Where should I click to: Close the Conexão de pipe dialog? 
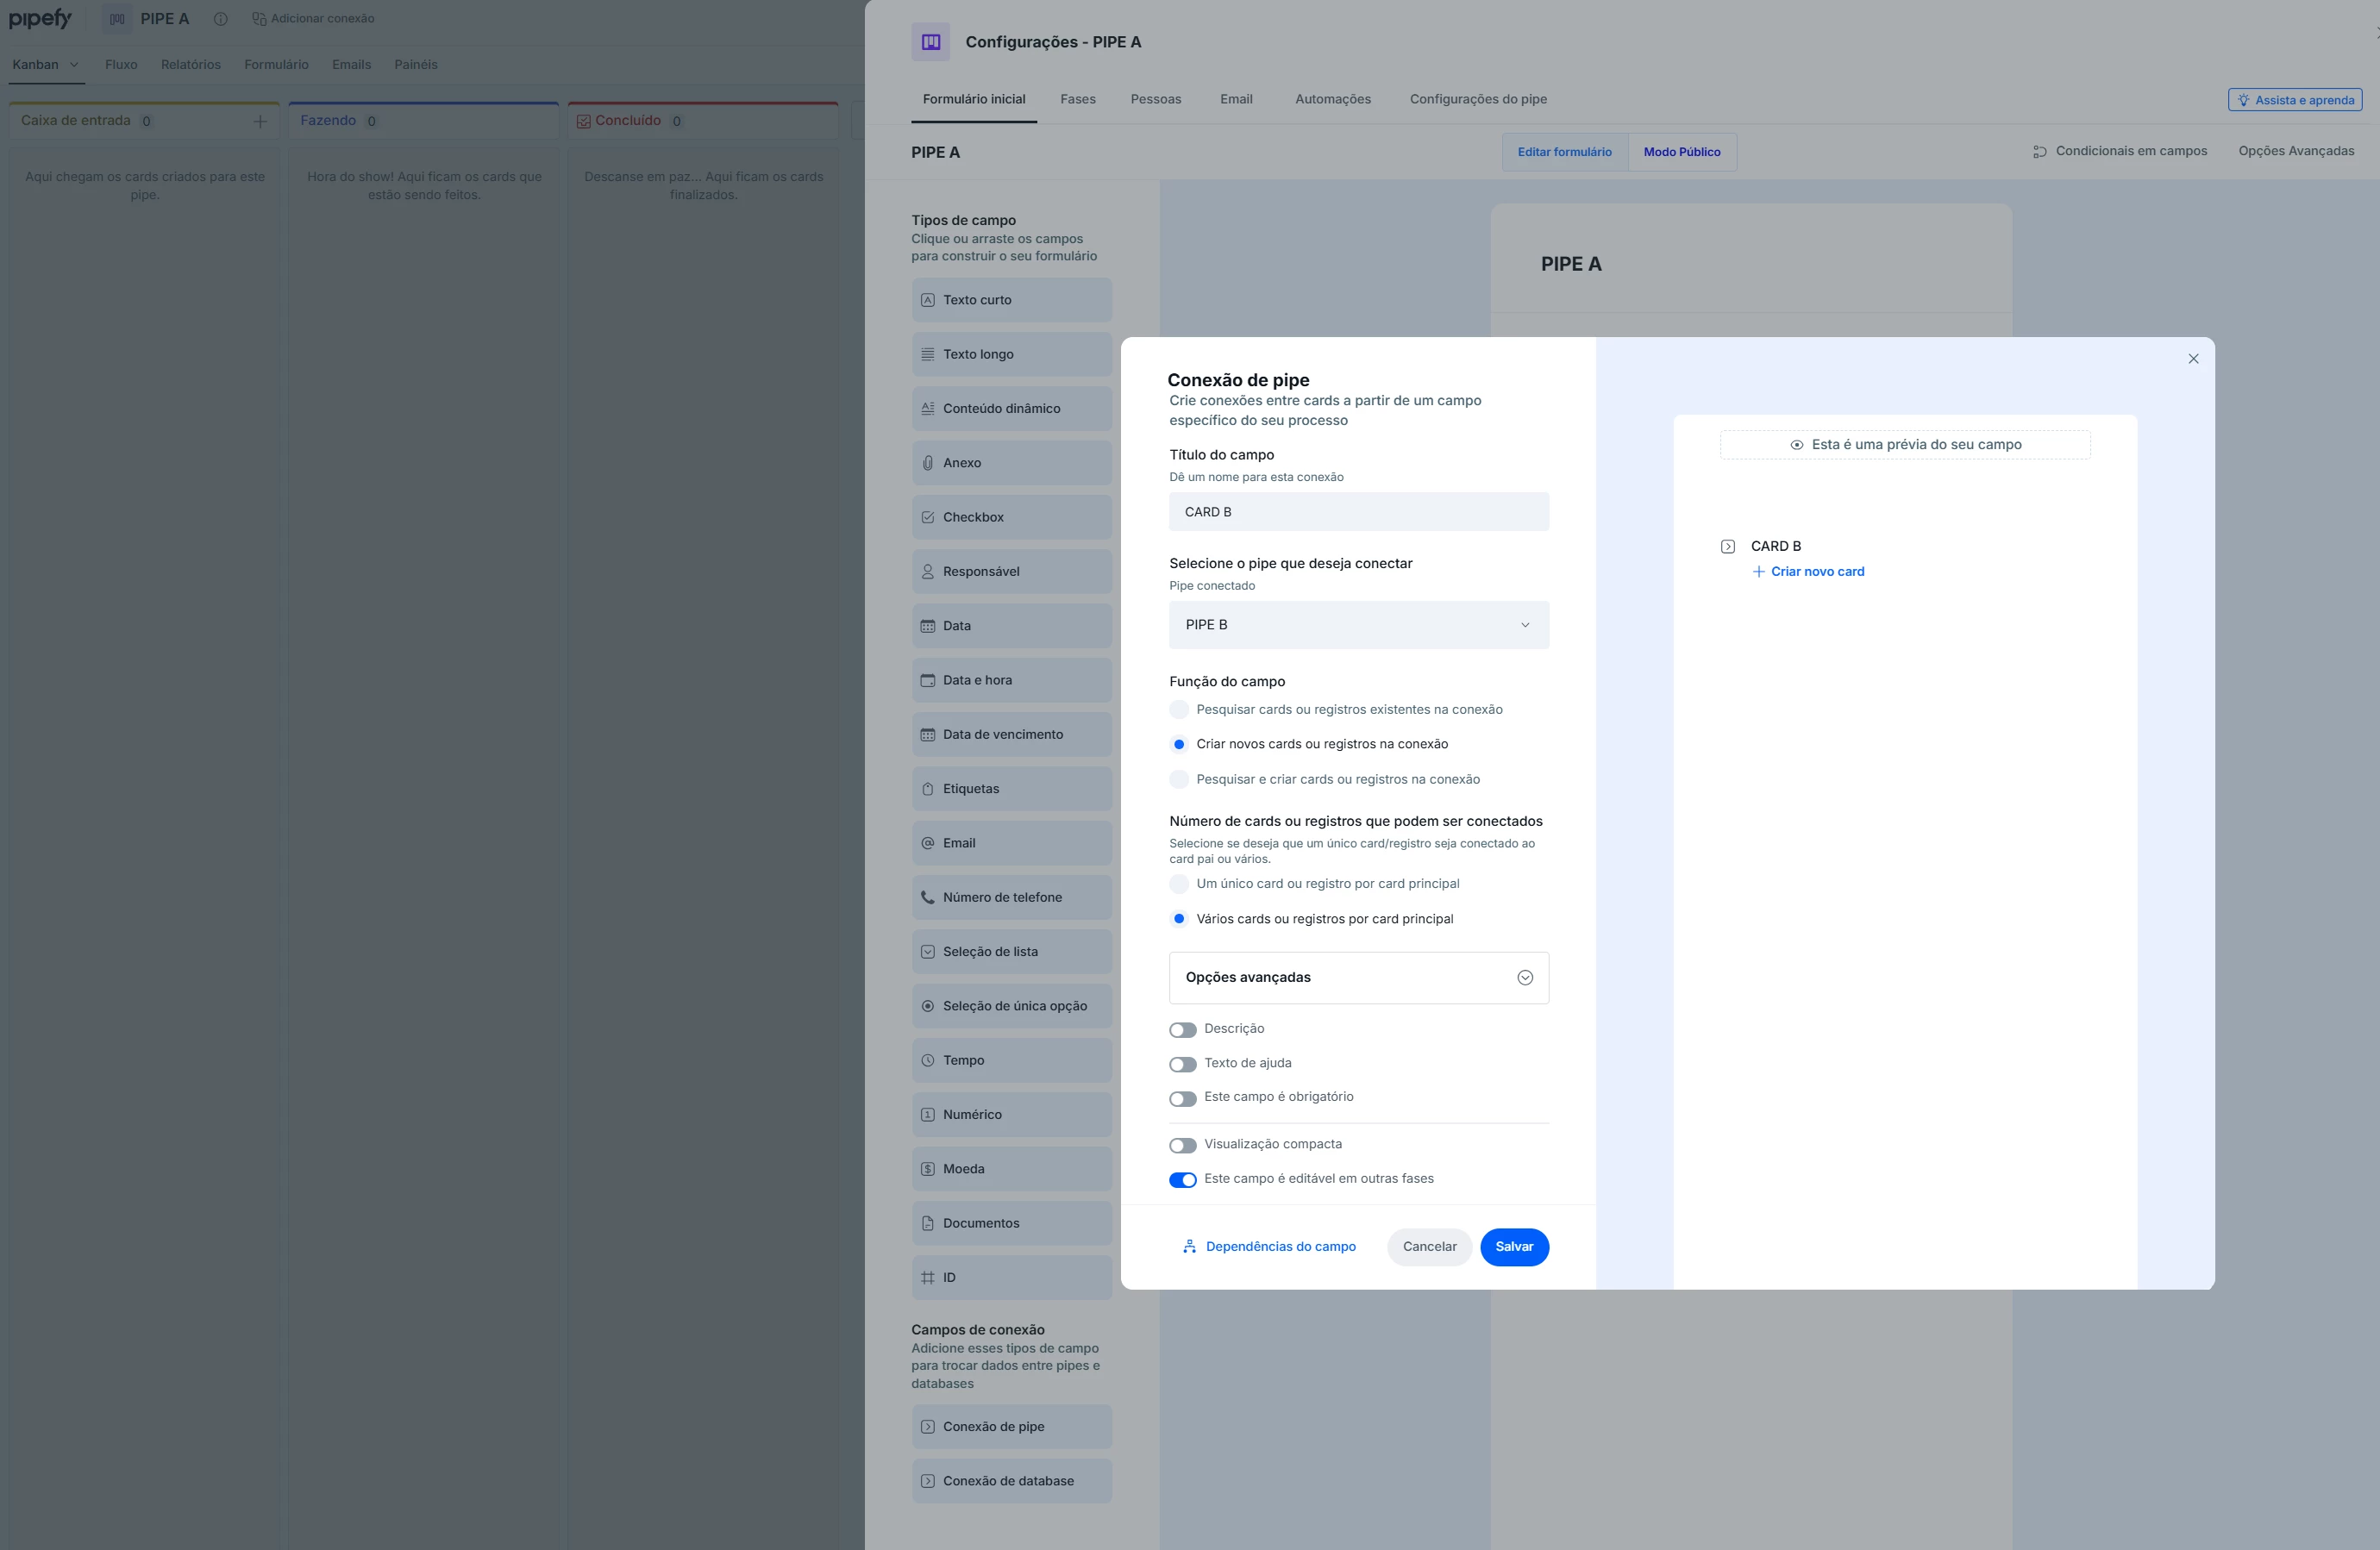click(x=2193, y=359)
